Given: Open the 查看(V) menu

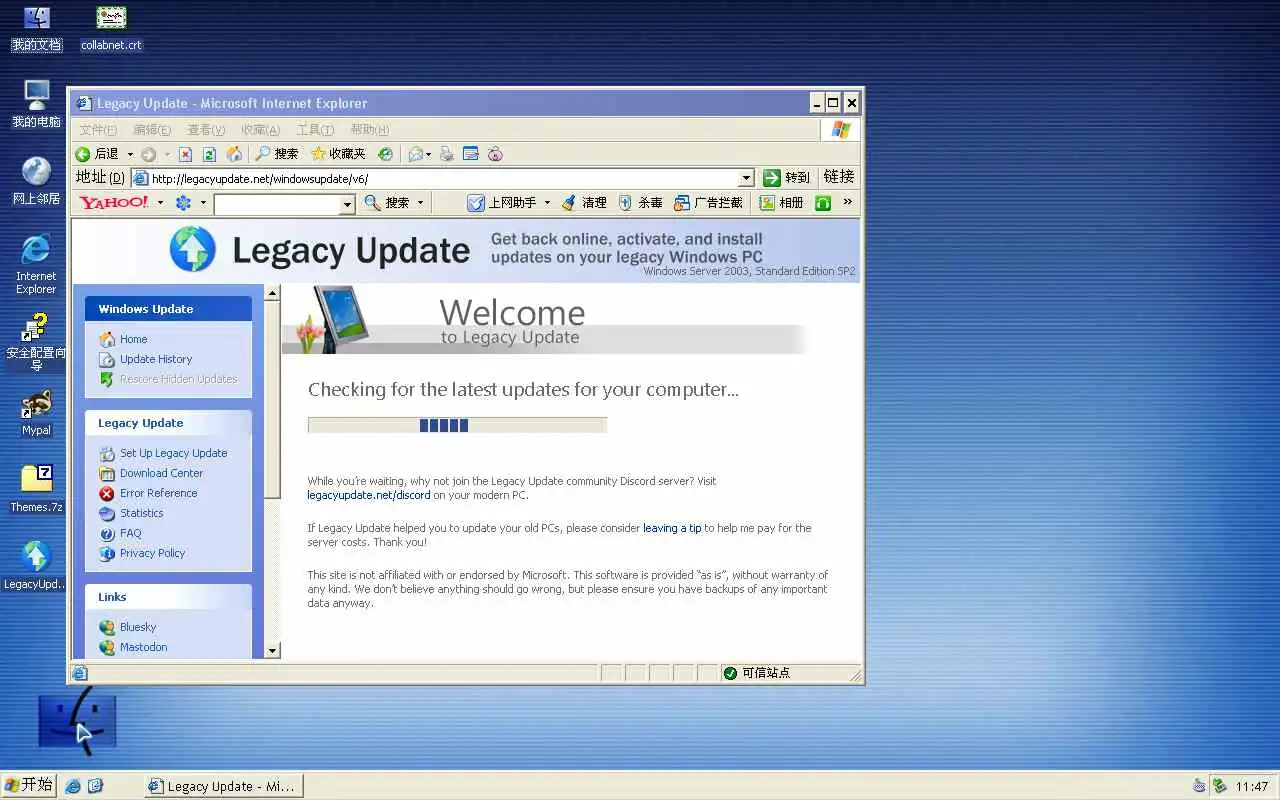Looking at the screenshot, I should [206, 130].
